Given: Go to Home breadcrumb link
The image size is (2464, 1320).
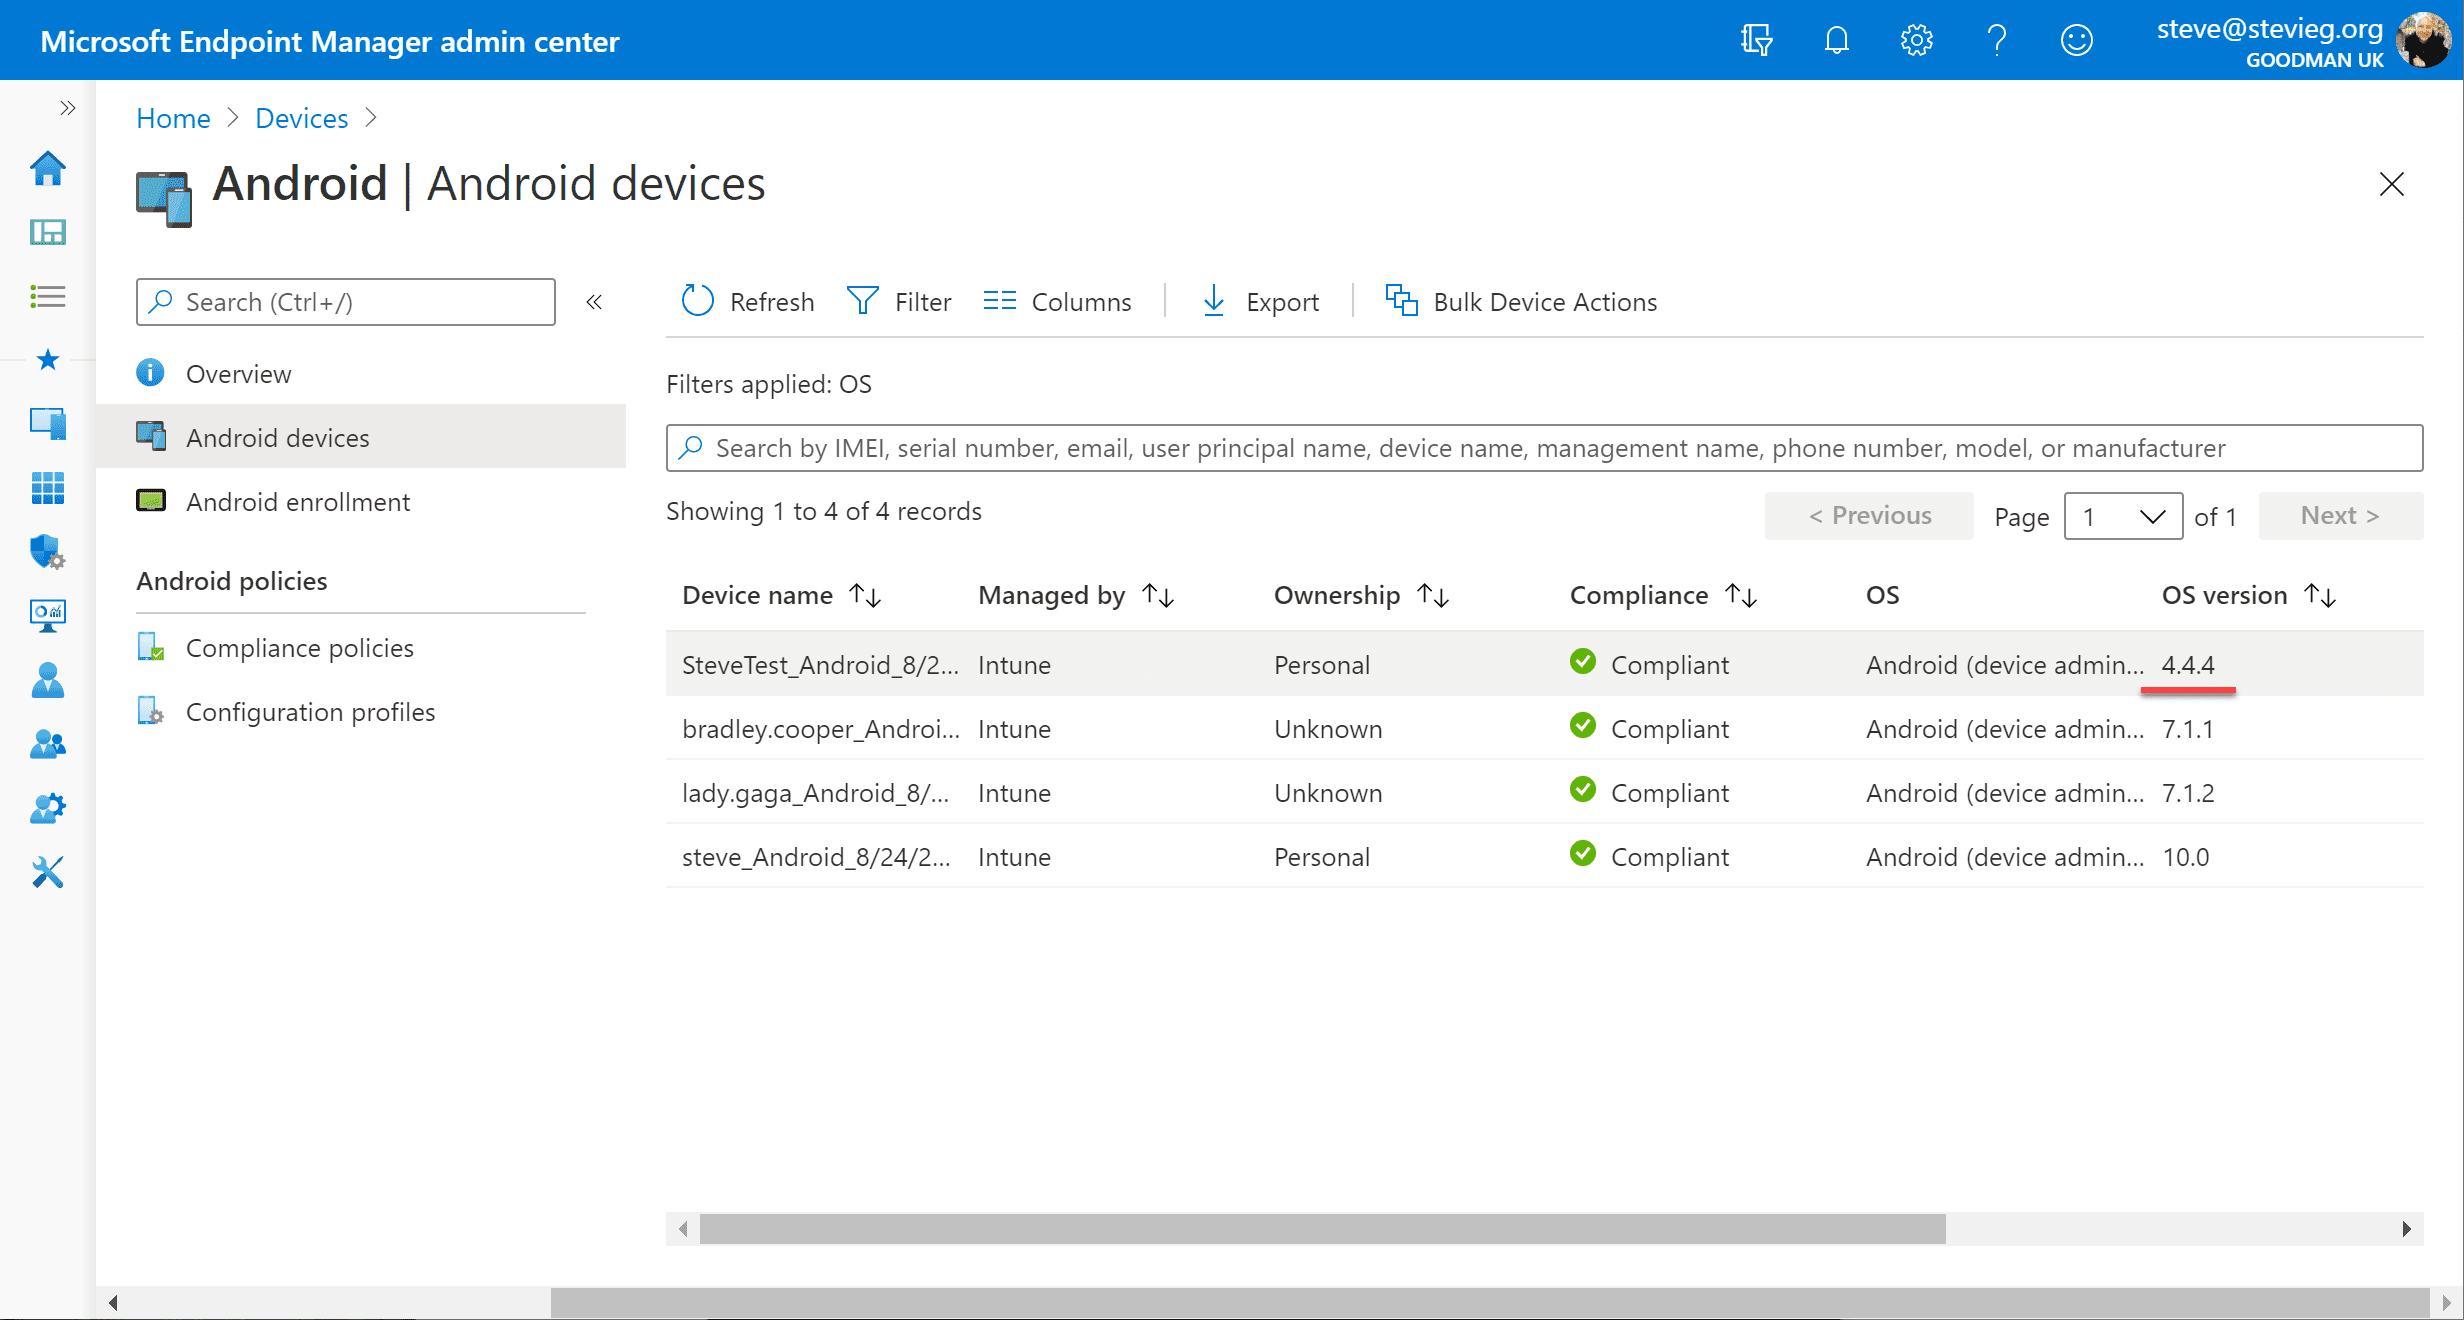Looking at the screenshot, I should point(173,118).
